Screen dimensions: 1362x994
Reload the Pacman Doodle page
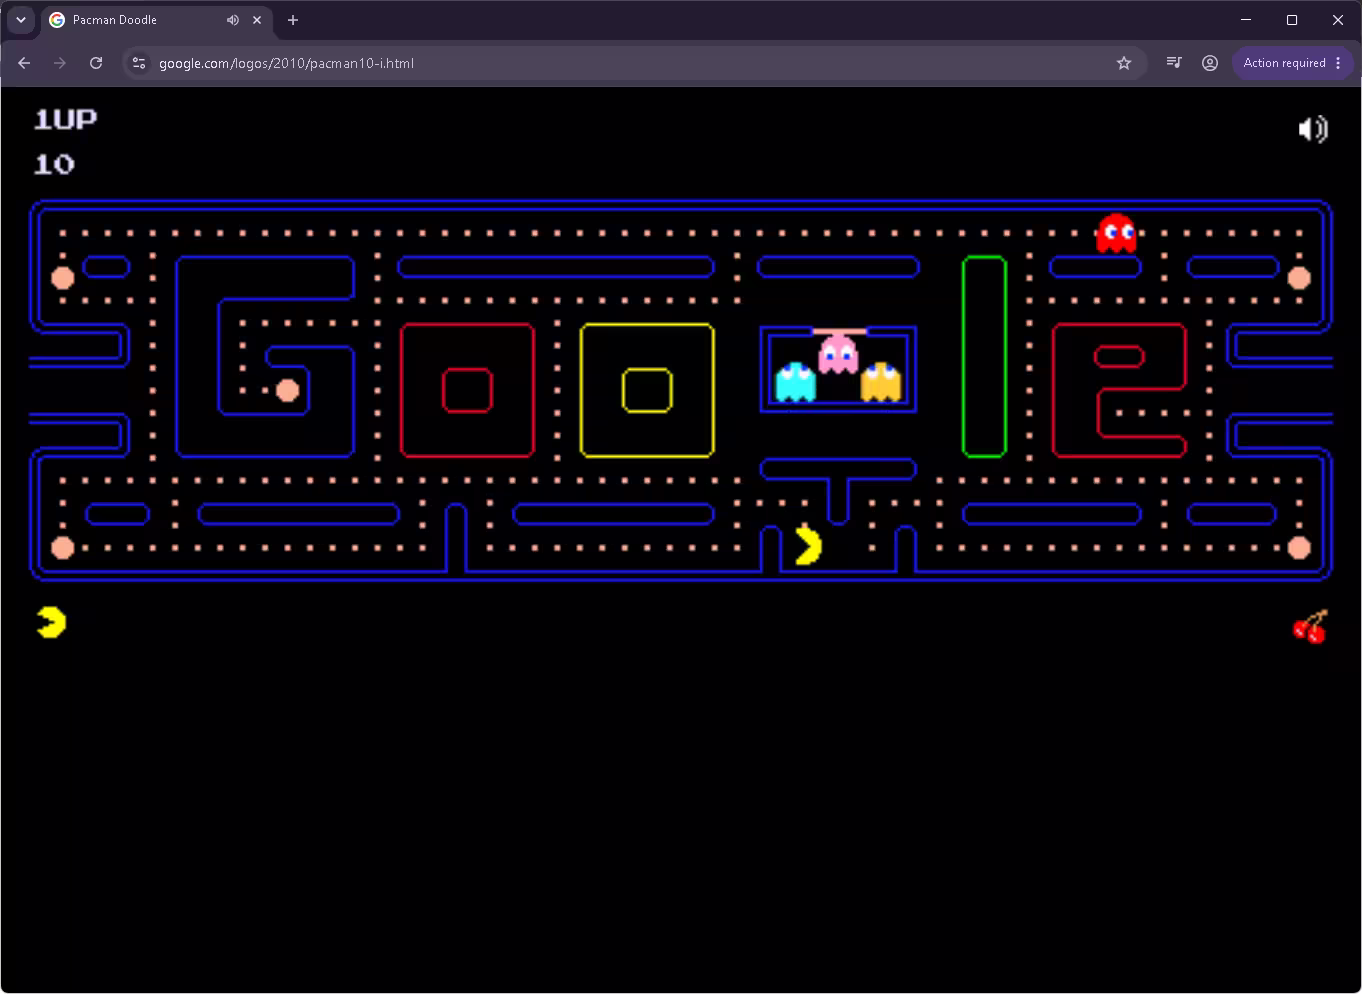point(96,63)
